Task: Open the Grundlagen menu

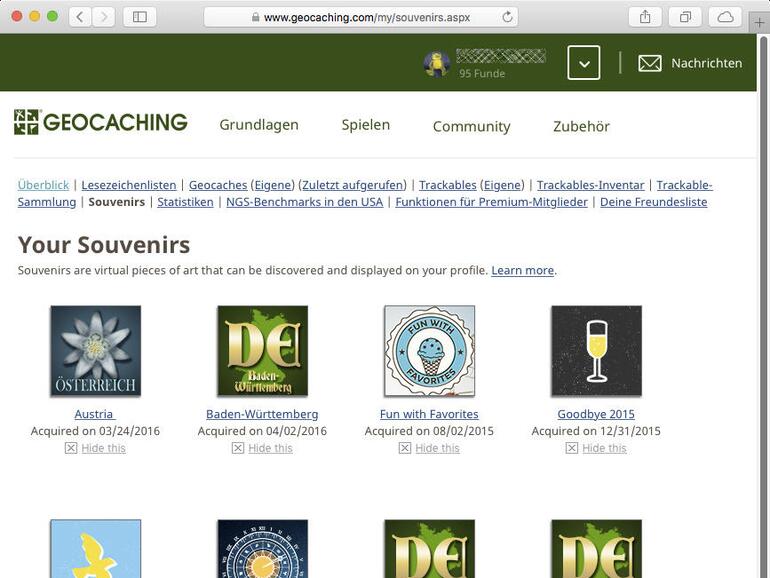Action: (259, 125)
